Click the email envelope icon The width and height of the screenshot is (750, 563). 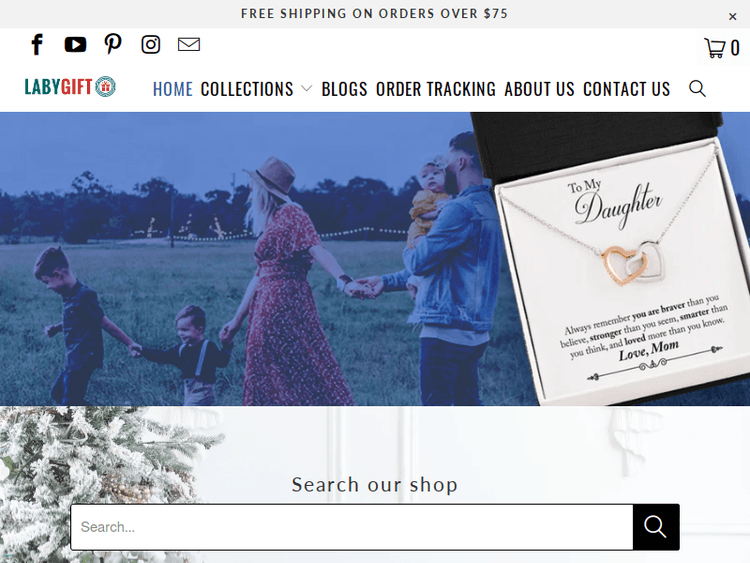(x=189, y=44)
